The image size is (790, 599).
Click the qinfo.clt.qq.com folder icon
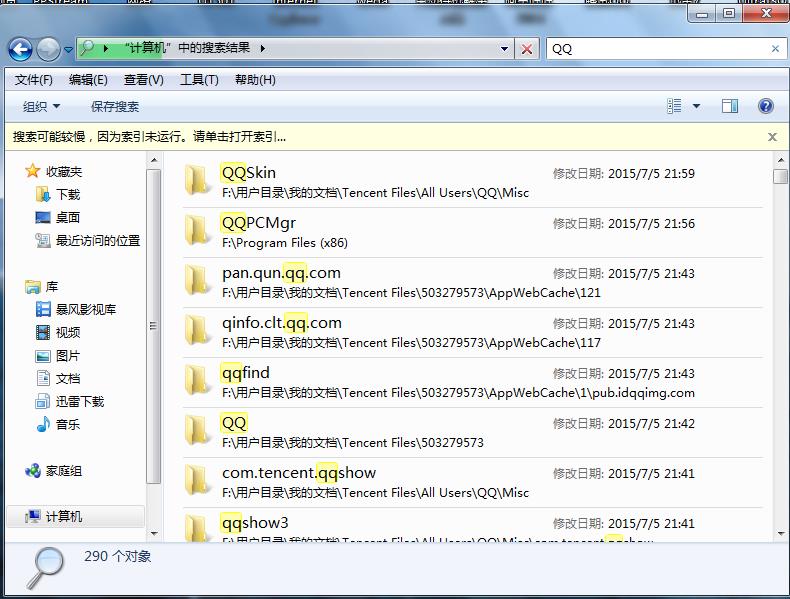(x=197, y=330)
